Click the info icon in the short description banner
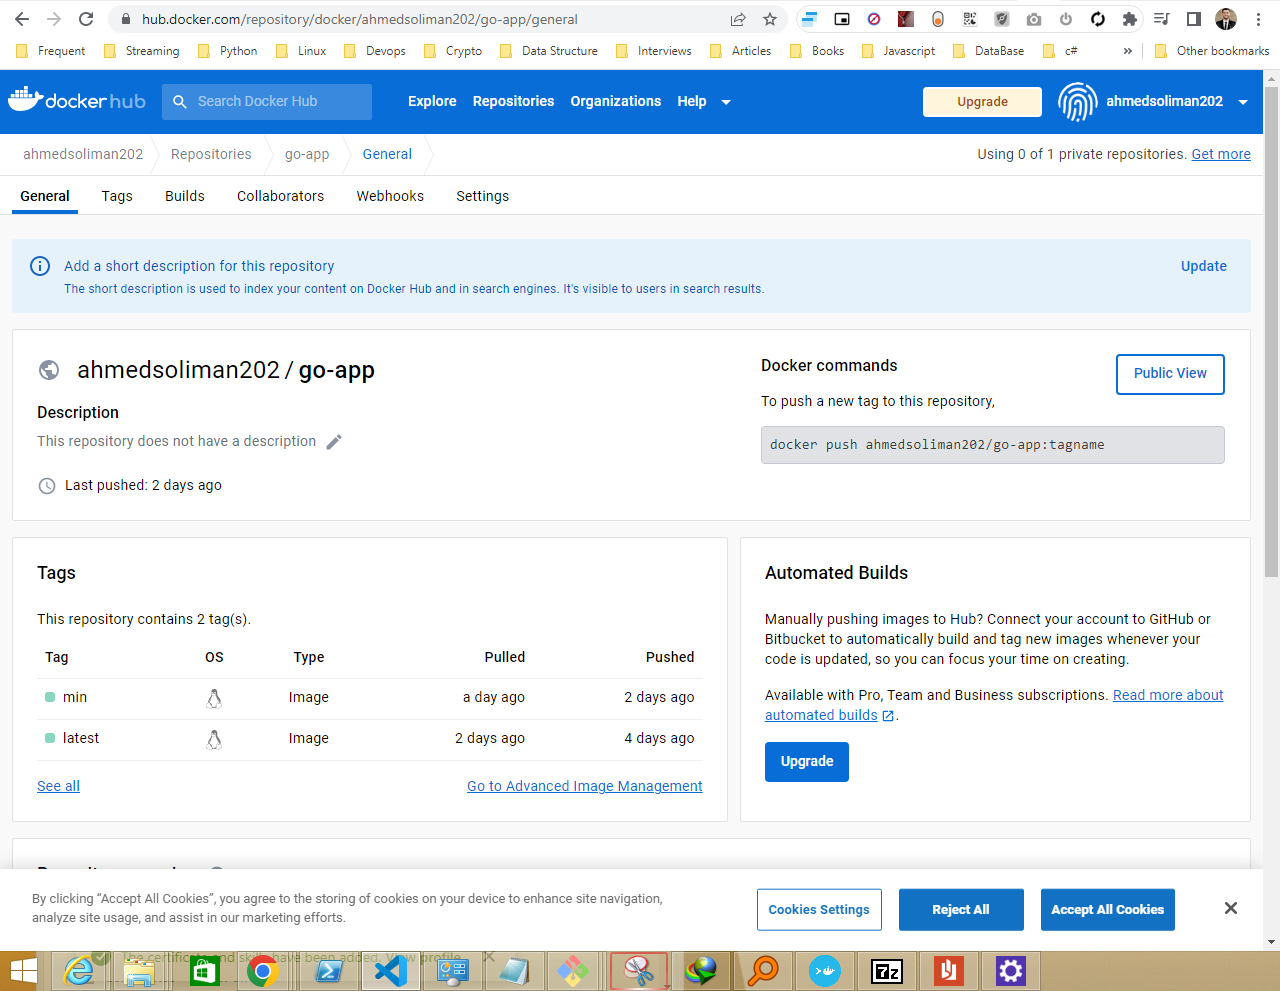1280x991 pixels. tap(40, 266)
